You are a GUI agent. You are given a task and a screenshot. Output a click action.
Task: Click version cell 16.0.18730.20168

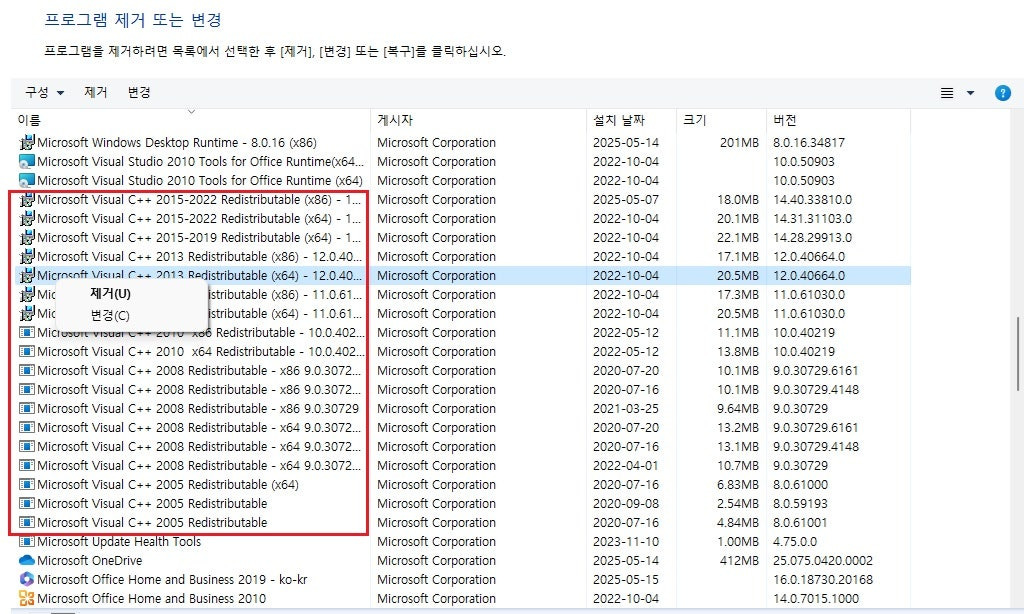(823, 579)
